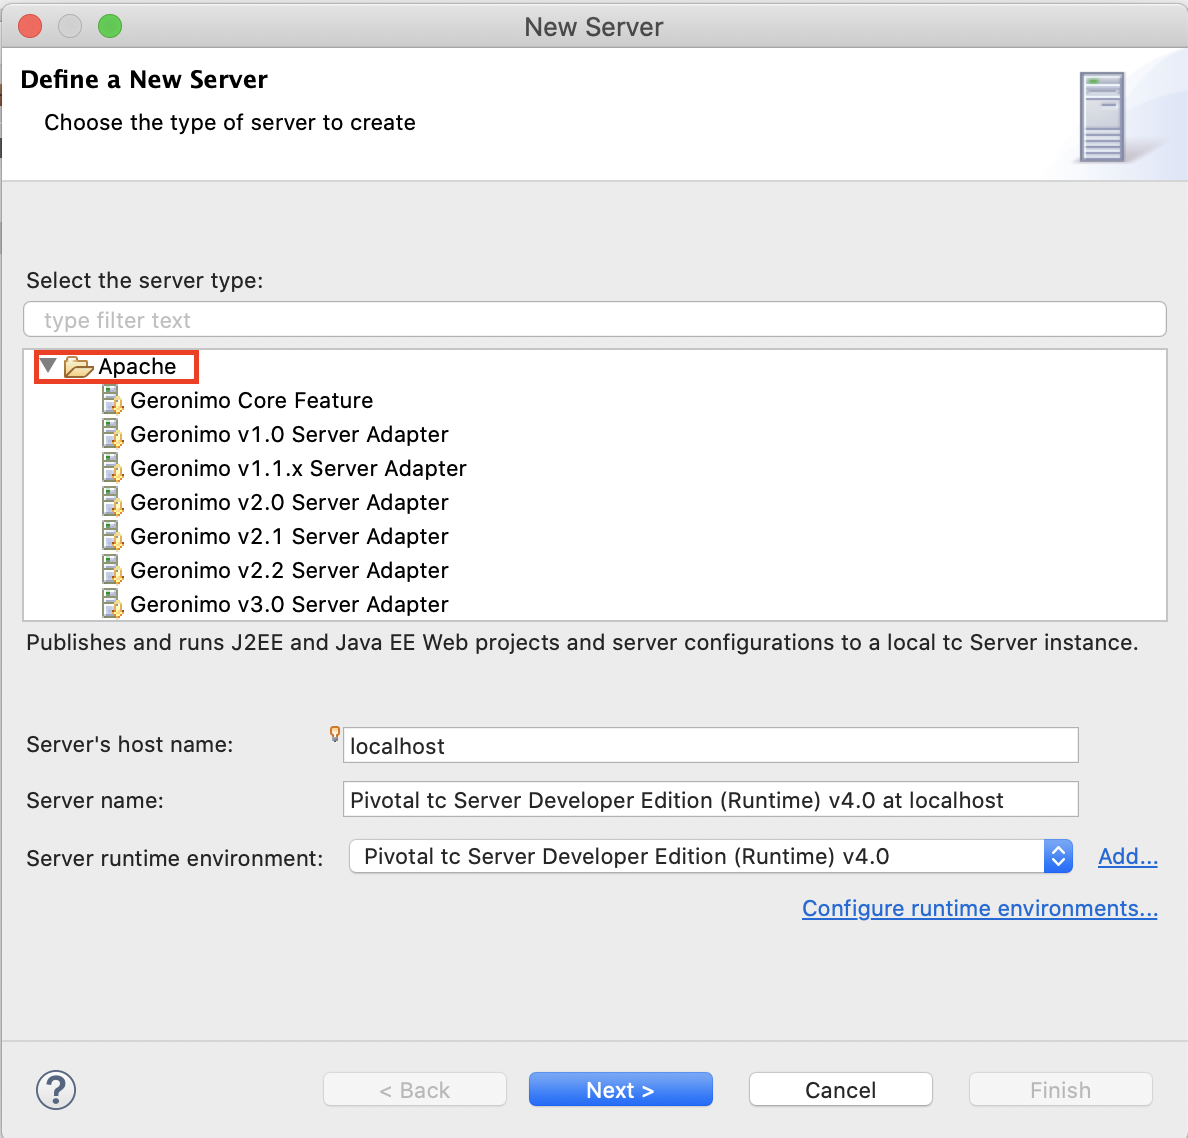This screenshot has width=1188, height=1138.
Task: Focus the type filter text field
Action: (595, 320)
